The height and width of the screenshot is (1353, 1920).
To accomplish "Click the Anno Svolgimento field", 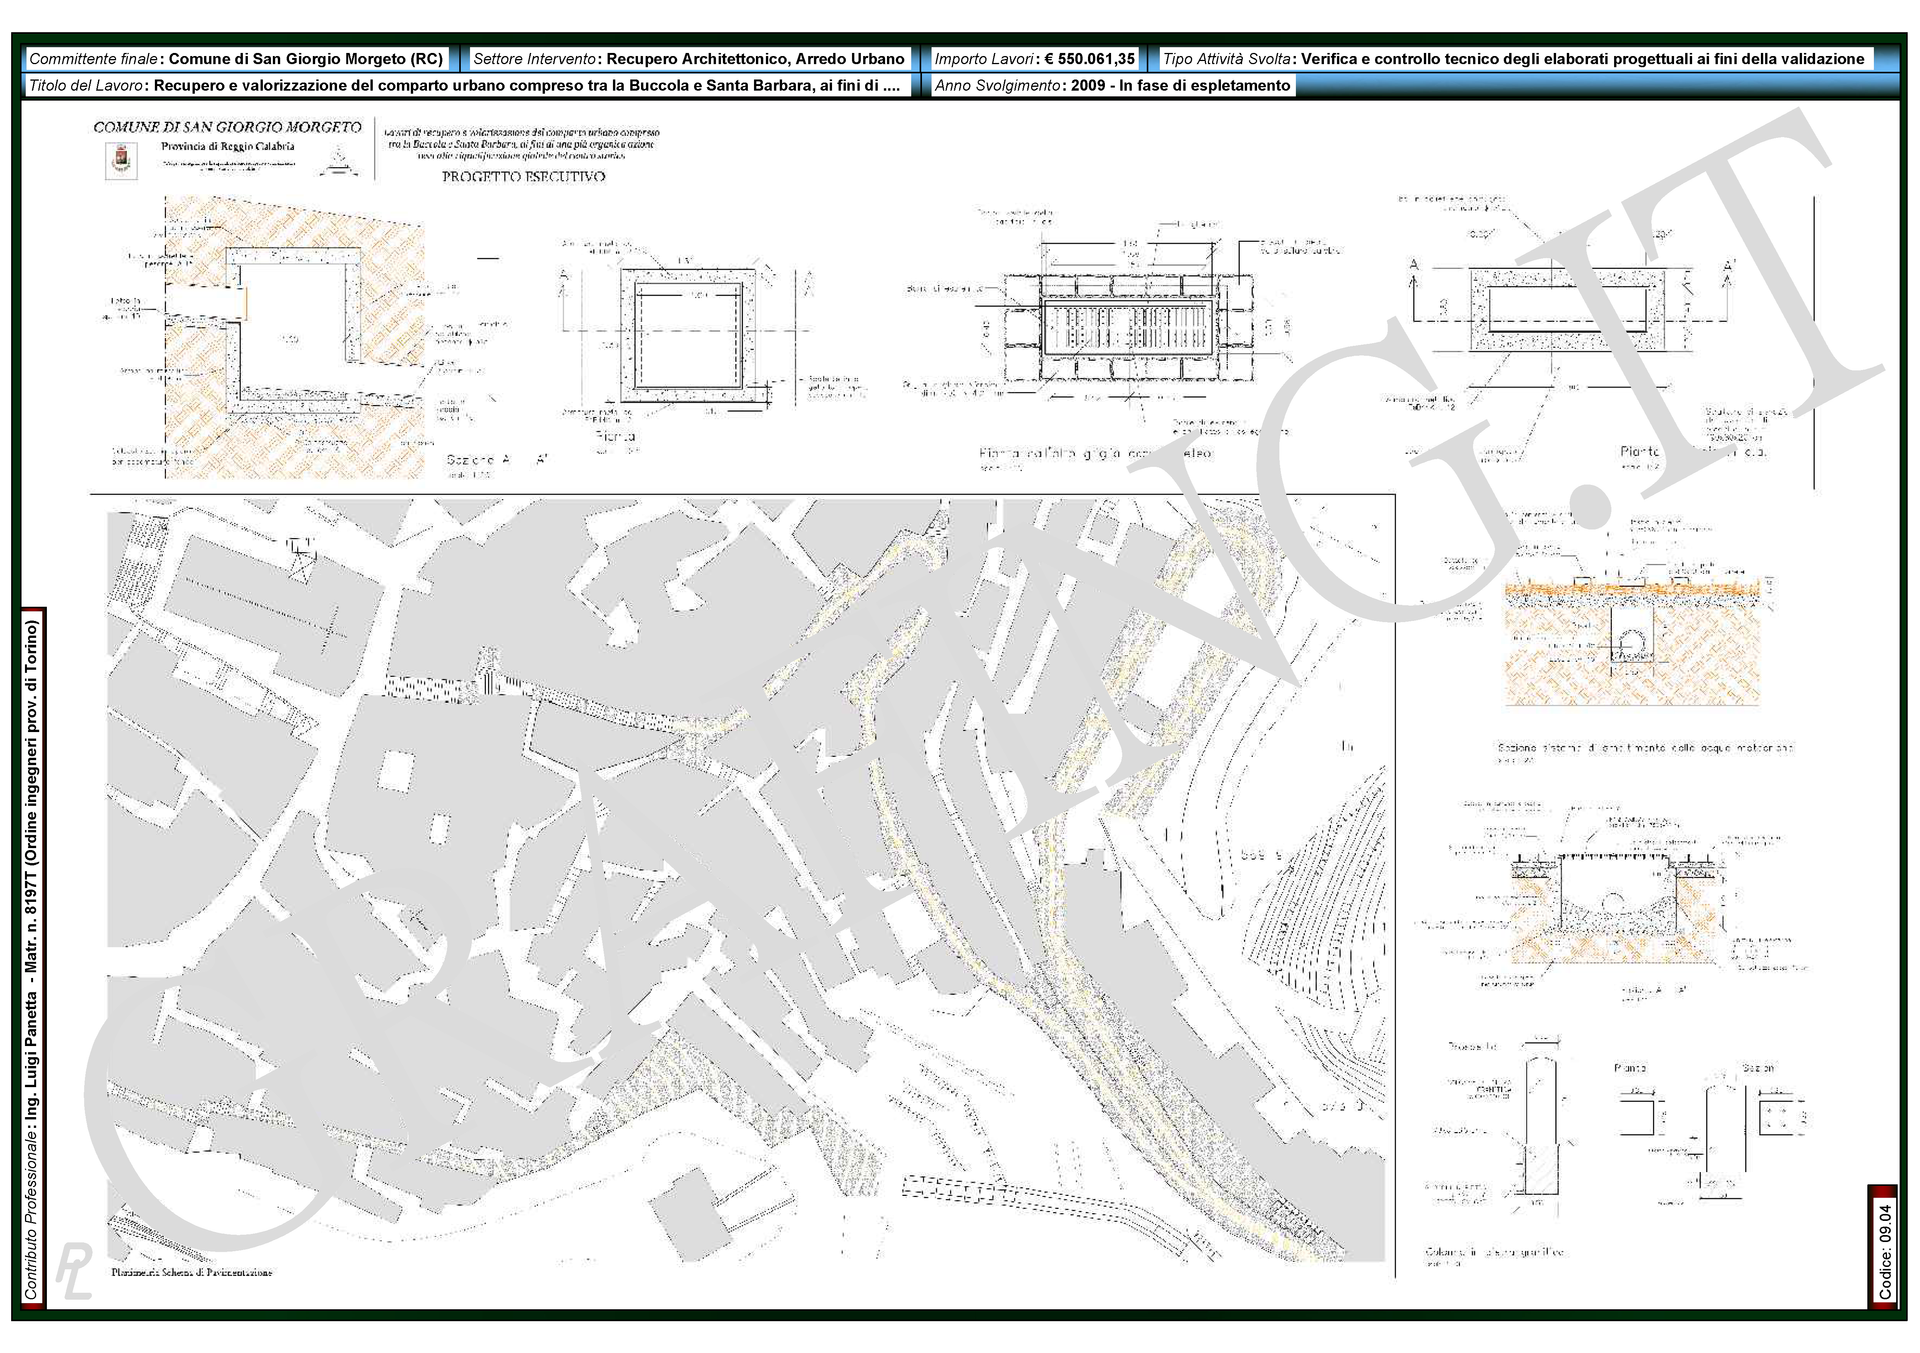I will (1111, 86).
